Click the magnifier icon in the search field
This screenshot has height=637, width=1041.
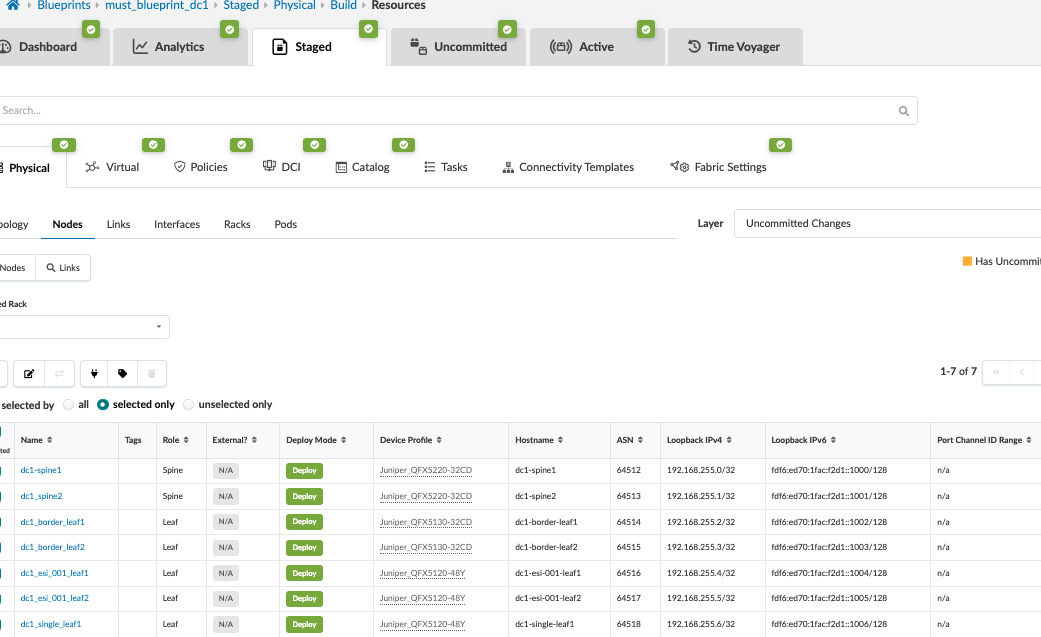[904, 111]
